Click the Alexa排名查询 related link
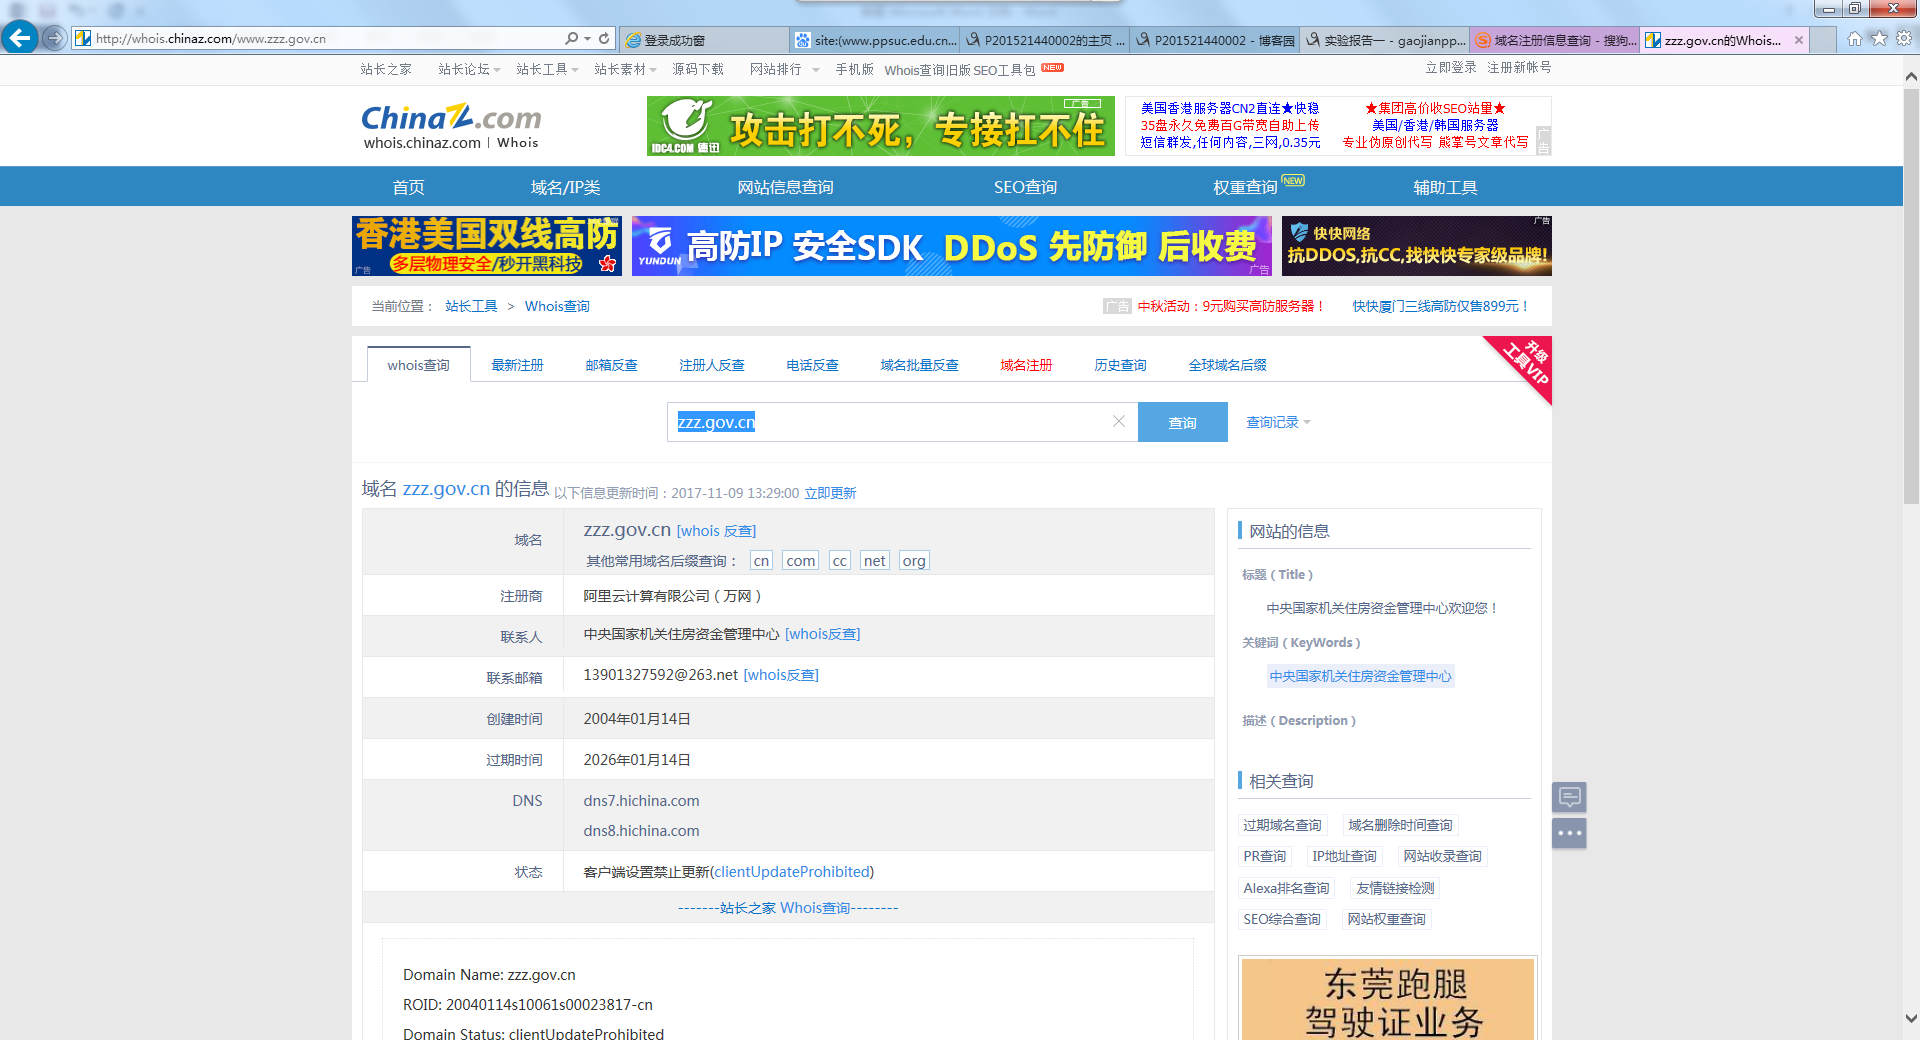The image size is (1920, 1040). point(1286,888)
